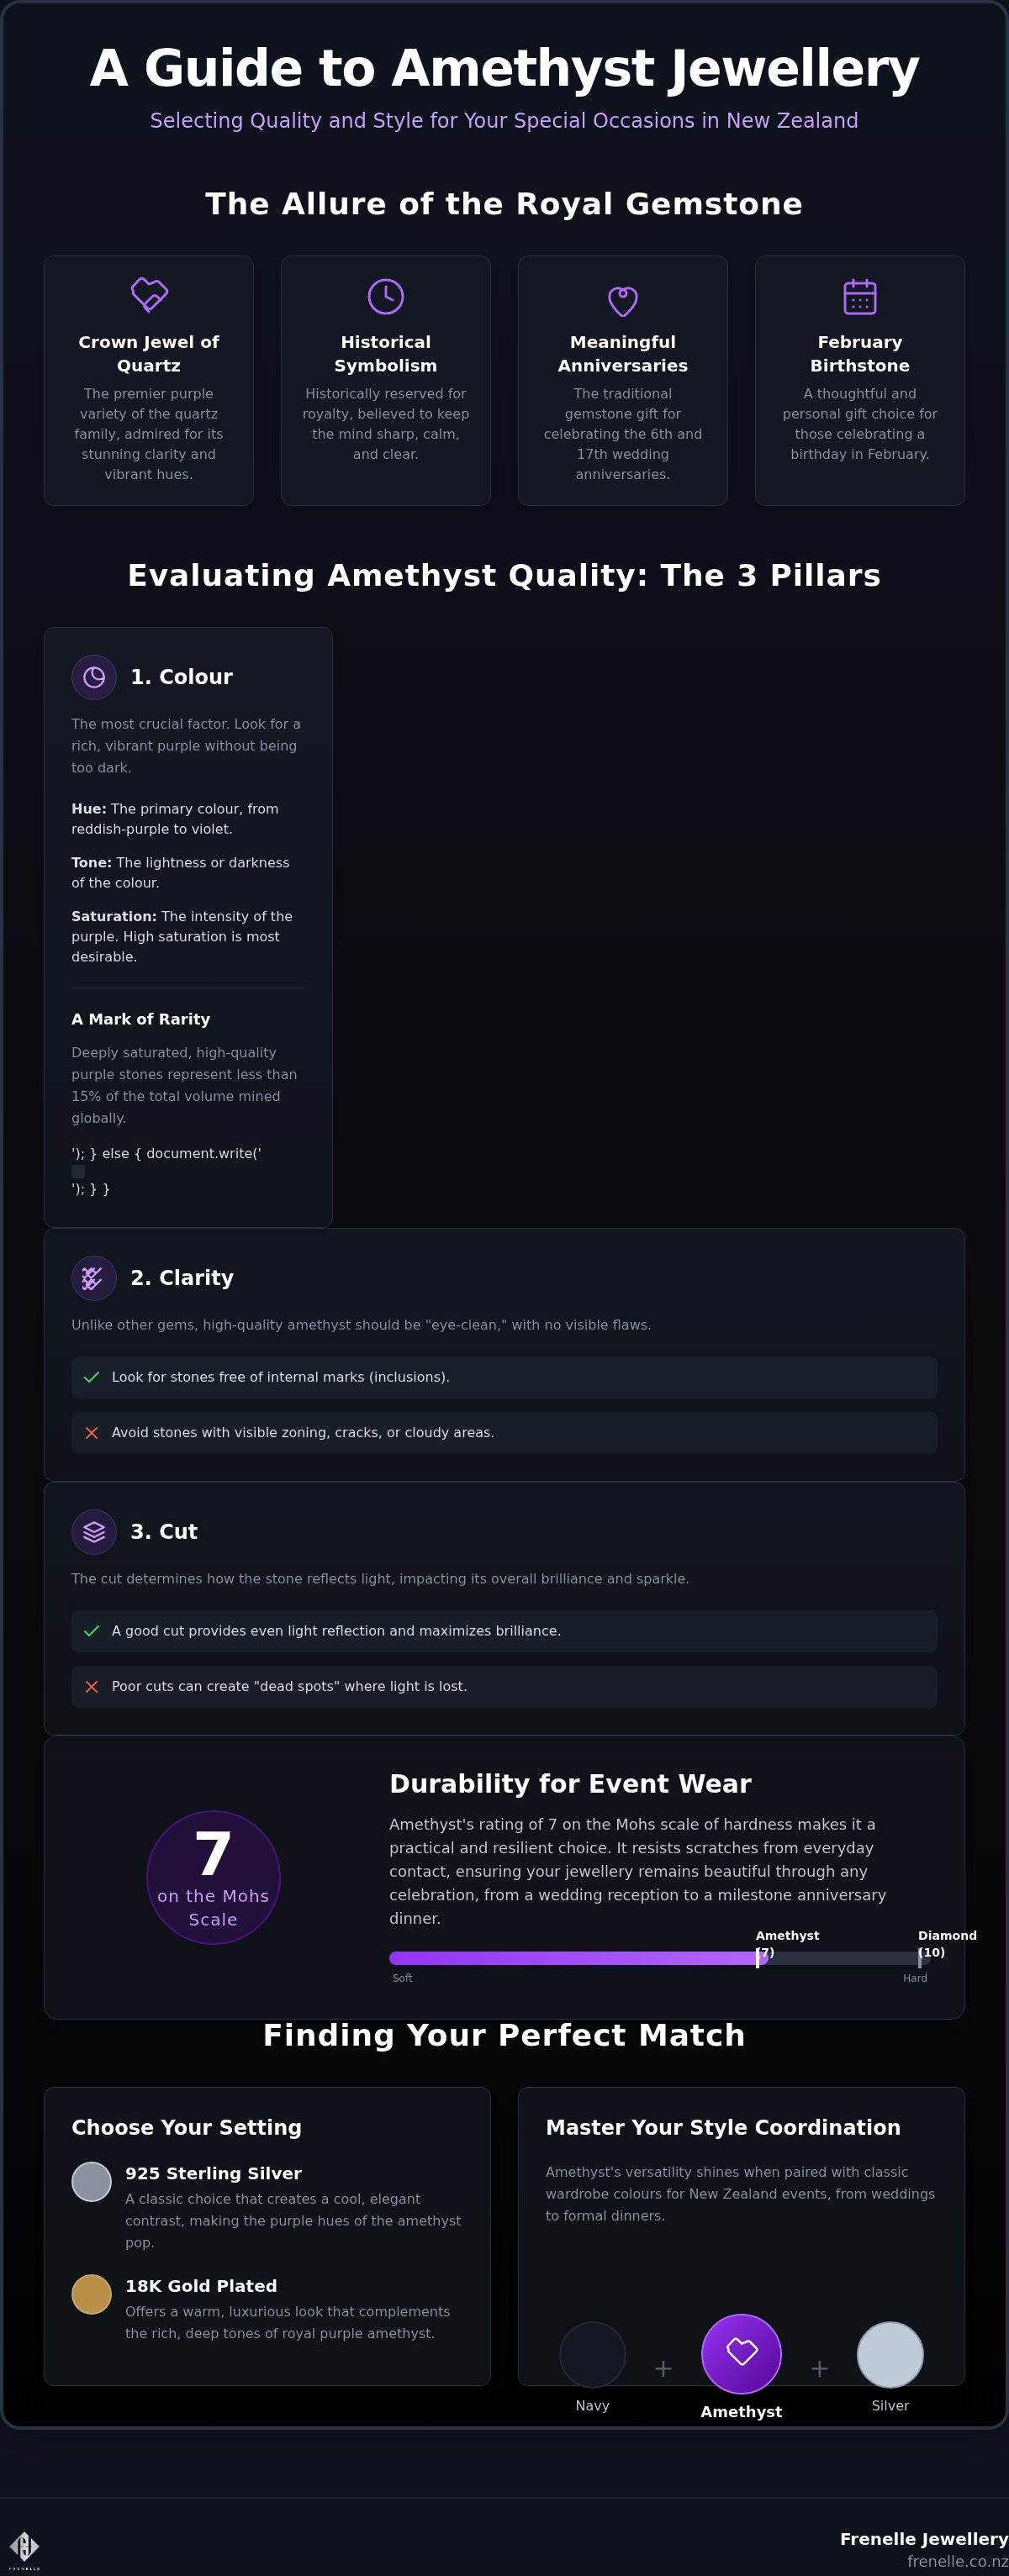The height and width of the screenshot is (2576, 1009).
Task: Select the 18K Gold Plated swatch
Action: click(92, 2295)
